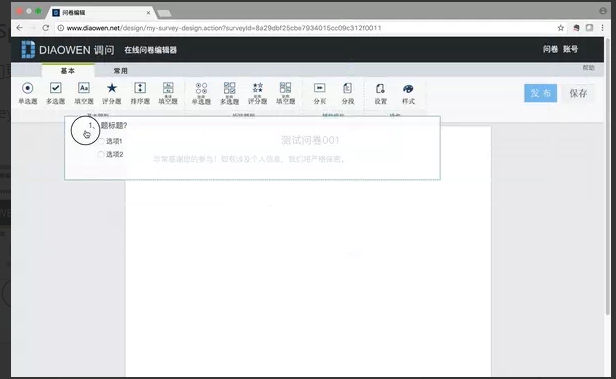Open the 样式 style palette
Viewport: 616px width, 379px height.
[408, 93]
